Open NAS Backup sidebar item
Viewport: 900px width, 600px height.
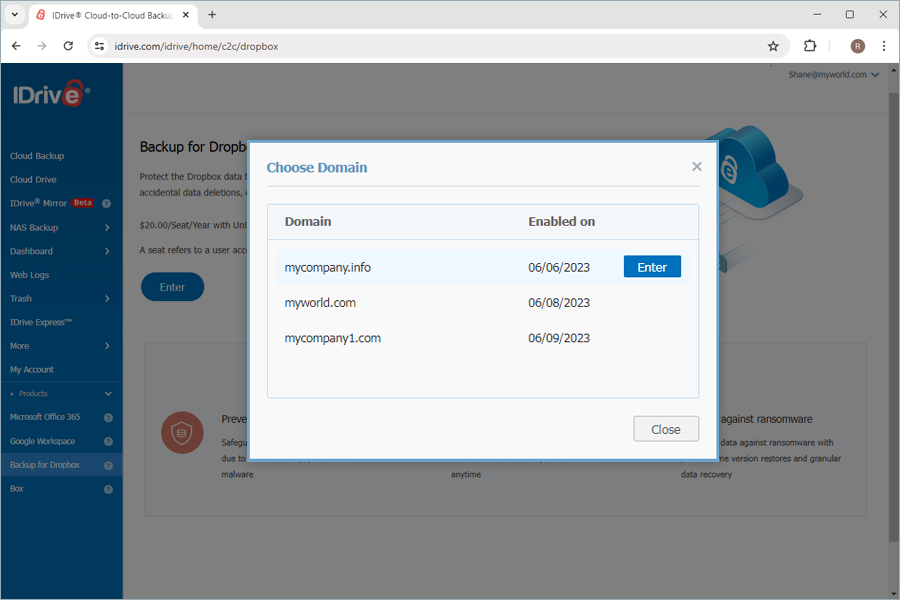click(x=34, y=227)
